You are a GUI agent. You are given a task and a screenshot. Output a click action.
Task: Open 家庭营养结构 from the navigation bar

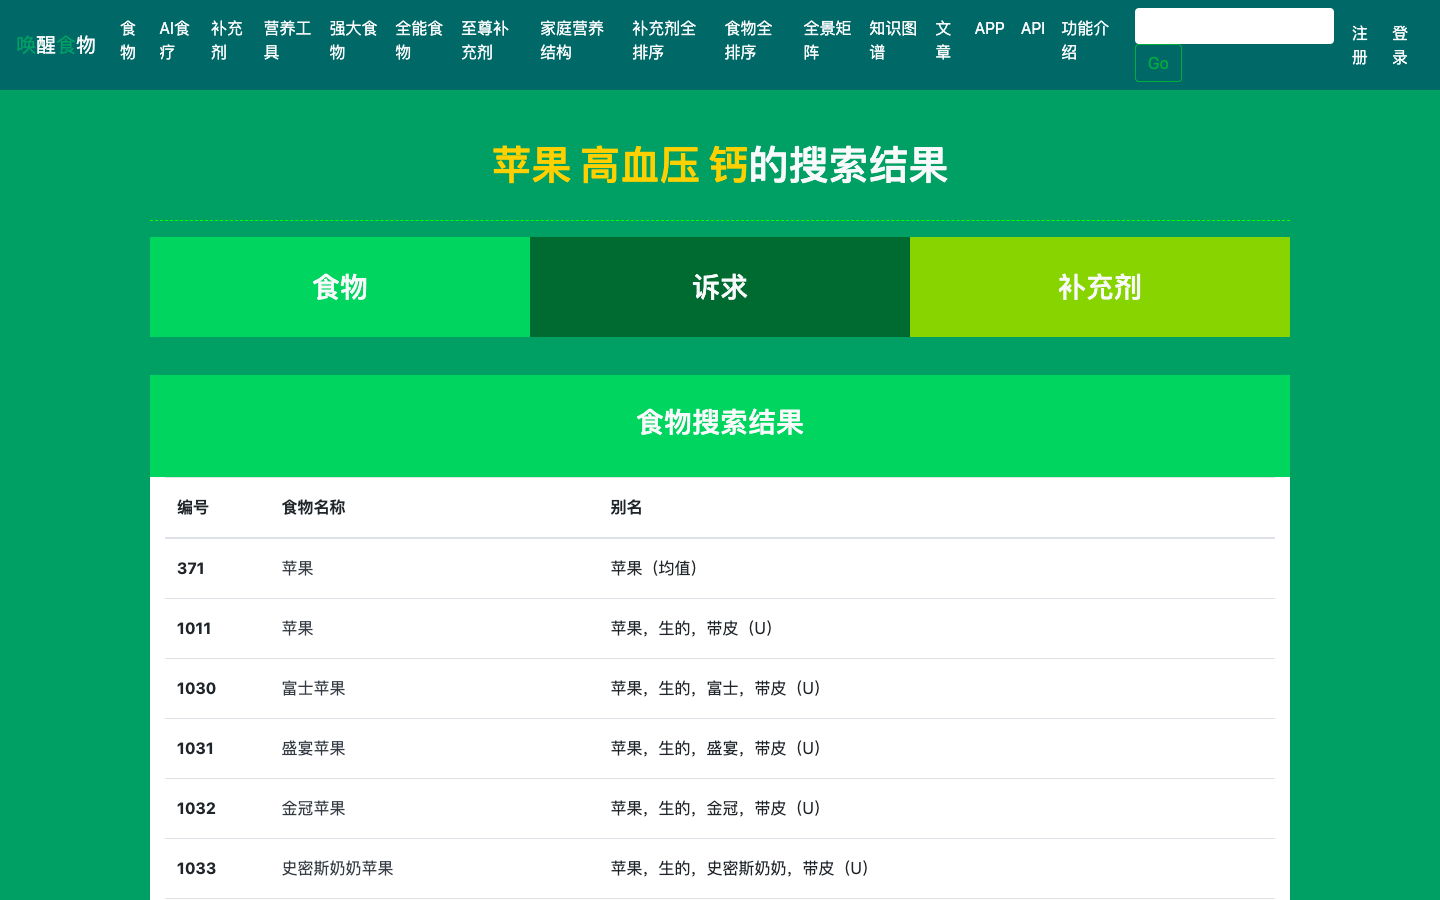click(x=572, y=41)
